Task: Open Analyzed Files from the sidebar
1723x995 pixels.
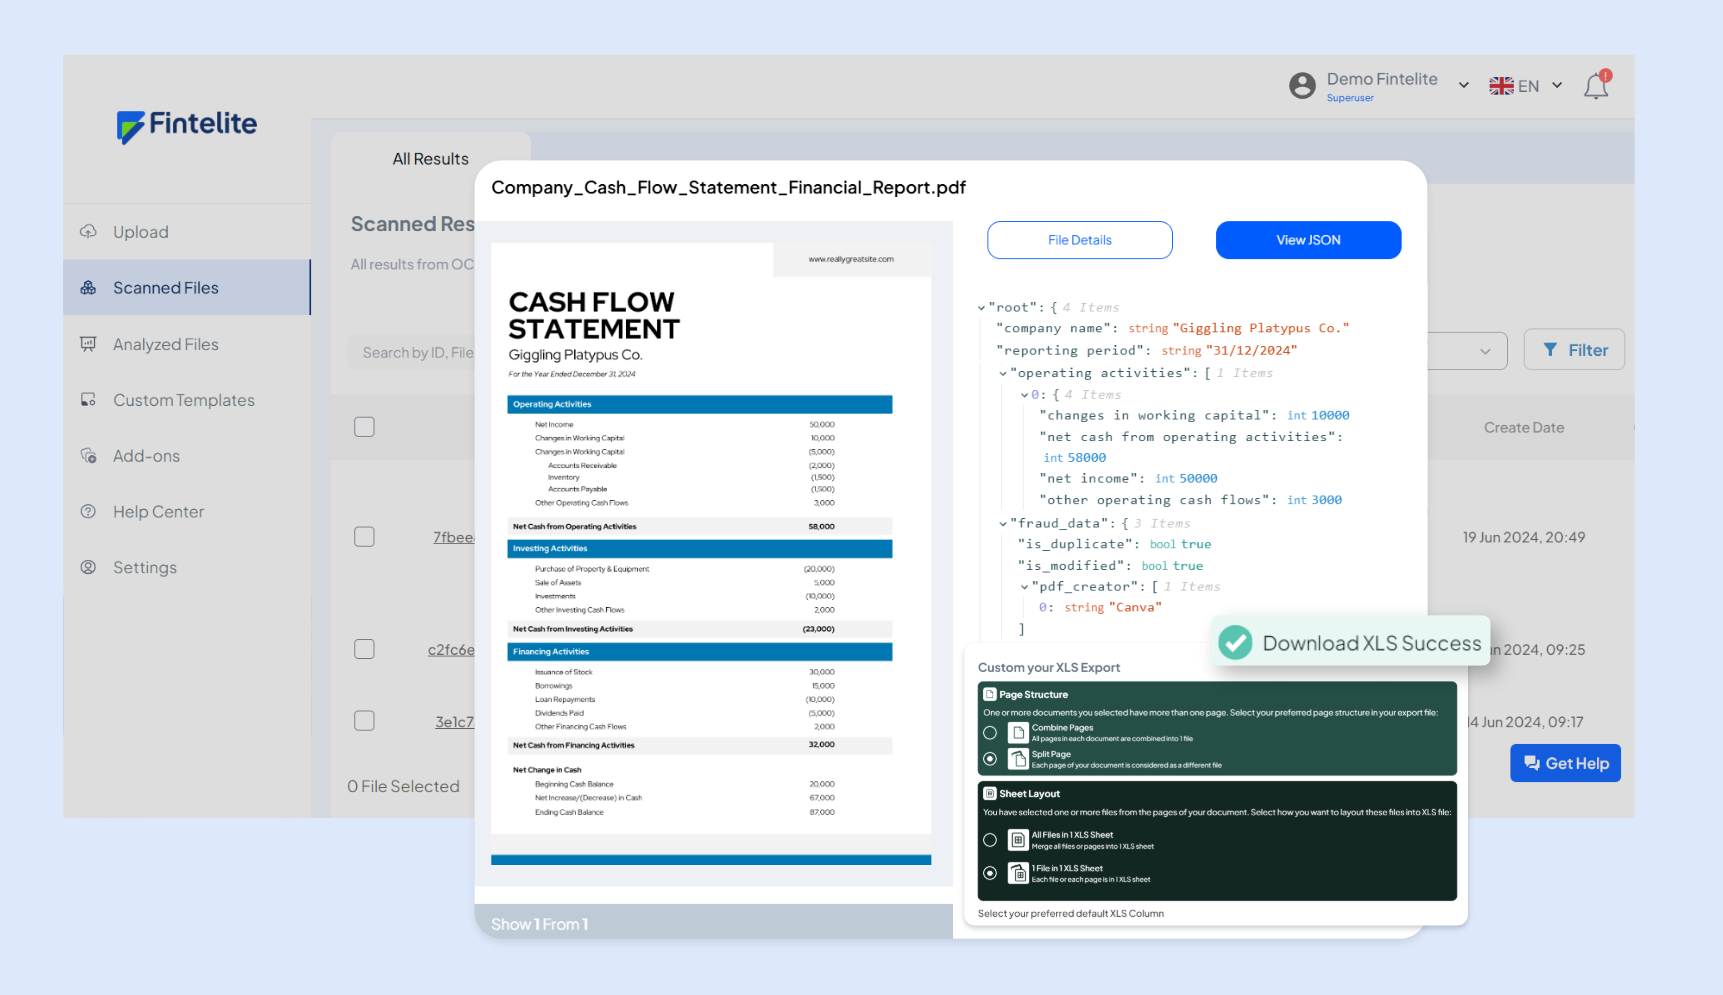Action: point(166,344)
